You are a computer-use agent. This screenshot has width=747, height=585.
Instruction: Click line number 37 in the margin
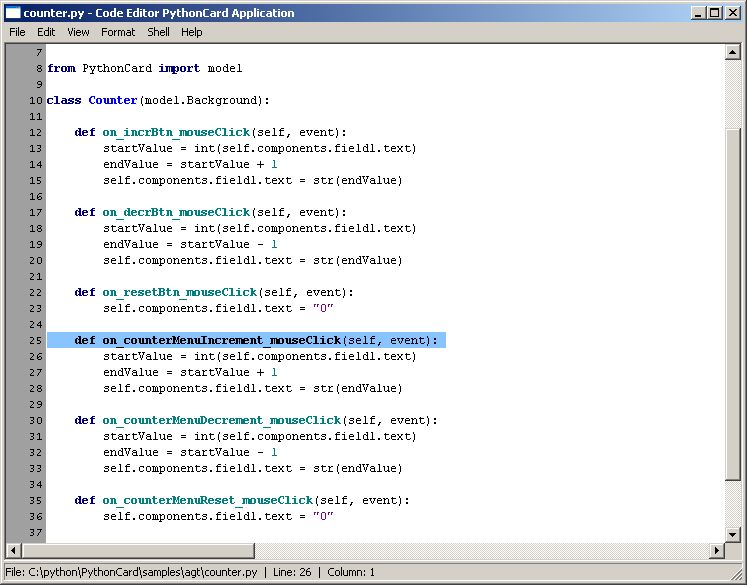36,533
